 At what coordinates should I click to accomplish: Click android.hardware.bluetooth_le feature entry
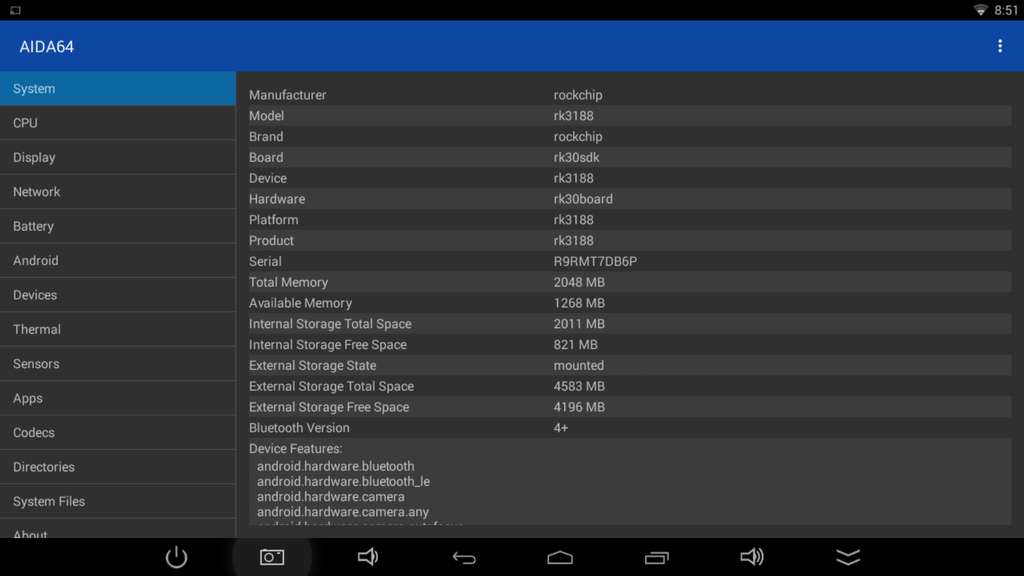(344, 481)
